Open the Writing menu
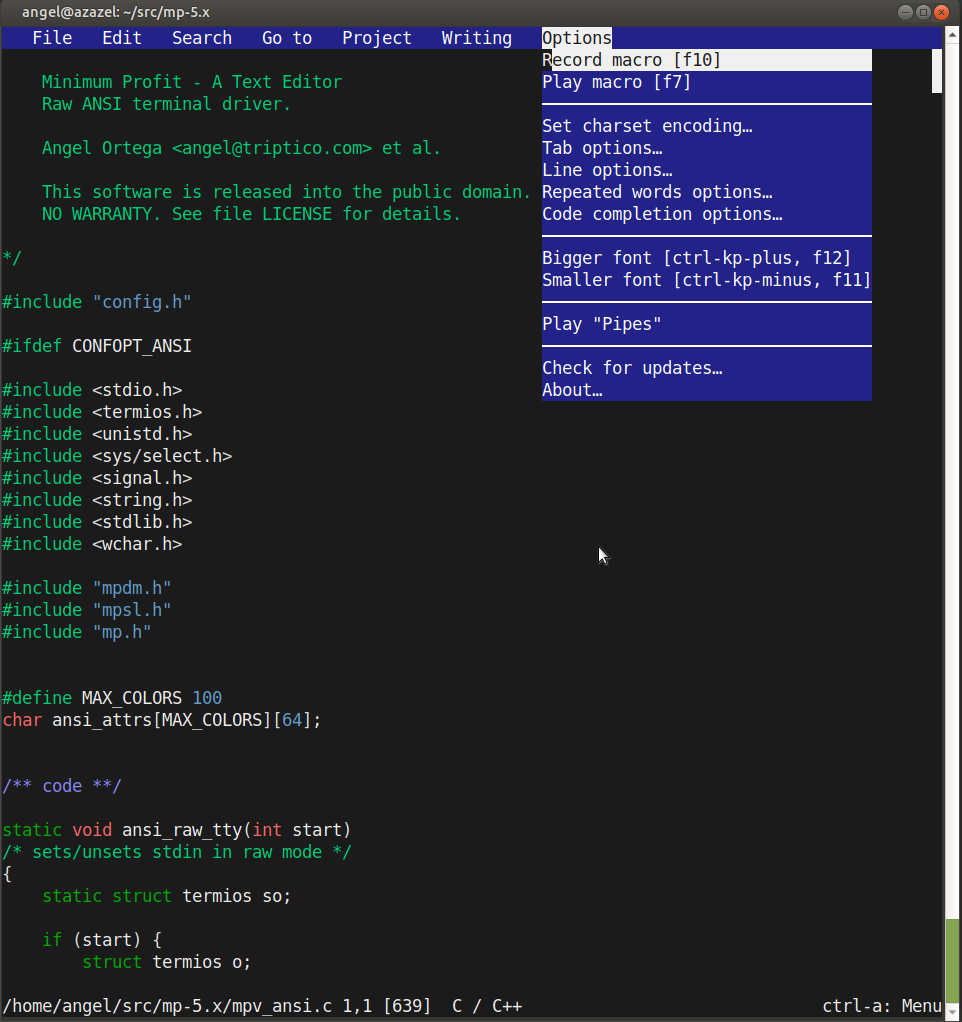The image size is (962, 1022). [x=476, y=38]
